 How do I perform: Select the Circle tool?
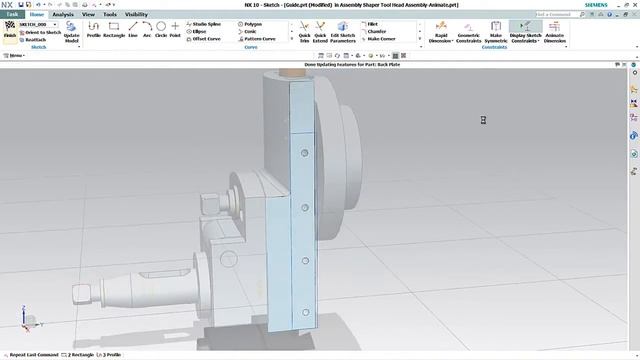pyautogui.click(x=161, y=30)
